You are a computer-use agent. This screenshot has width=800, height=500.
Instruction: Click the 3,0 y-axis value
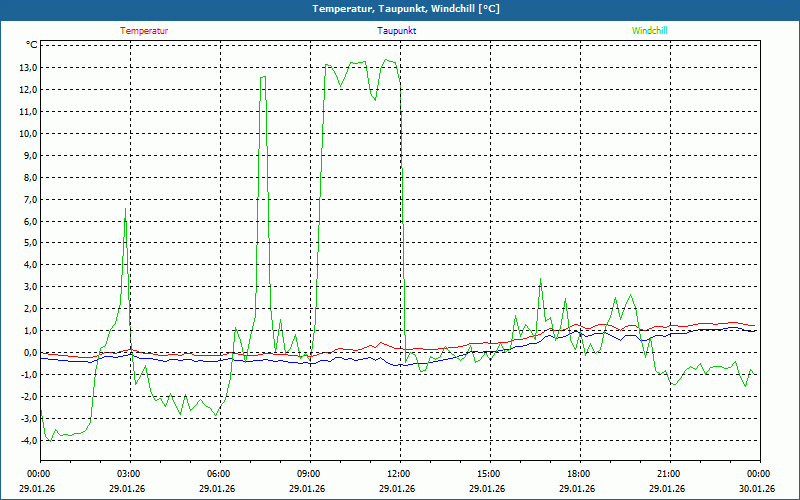[x=30, y=287]
